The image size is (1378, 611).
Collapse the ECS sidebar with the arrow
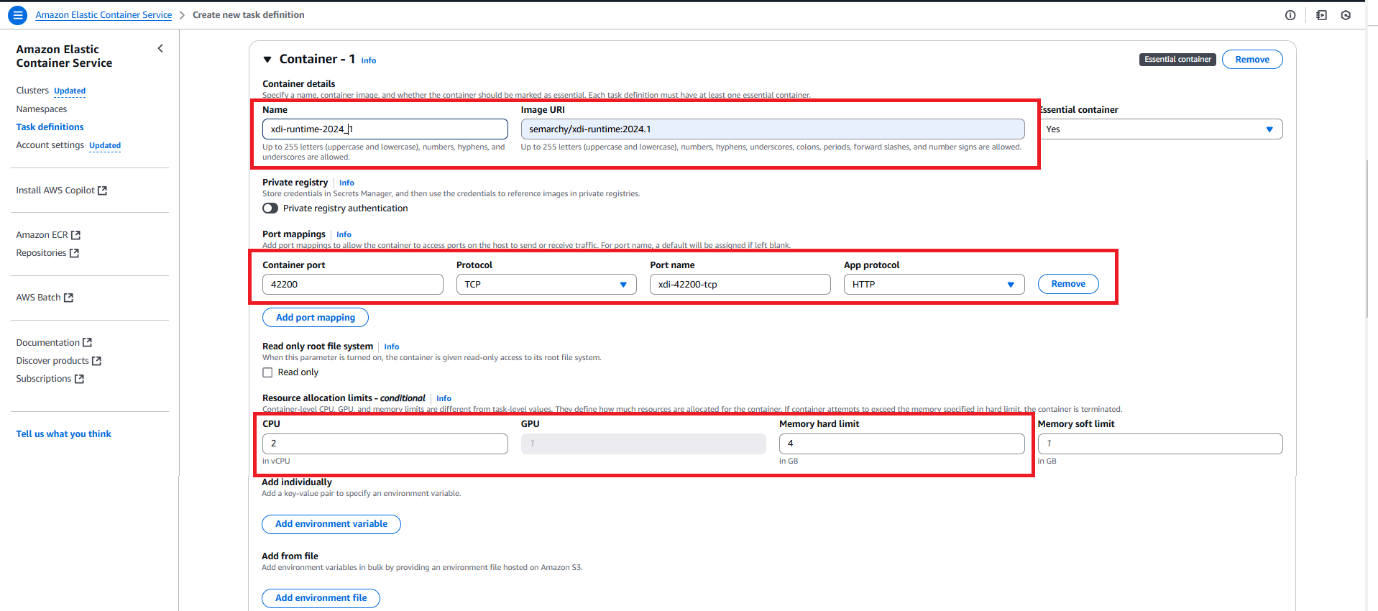pos(160,49)
